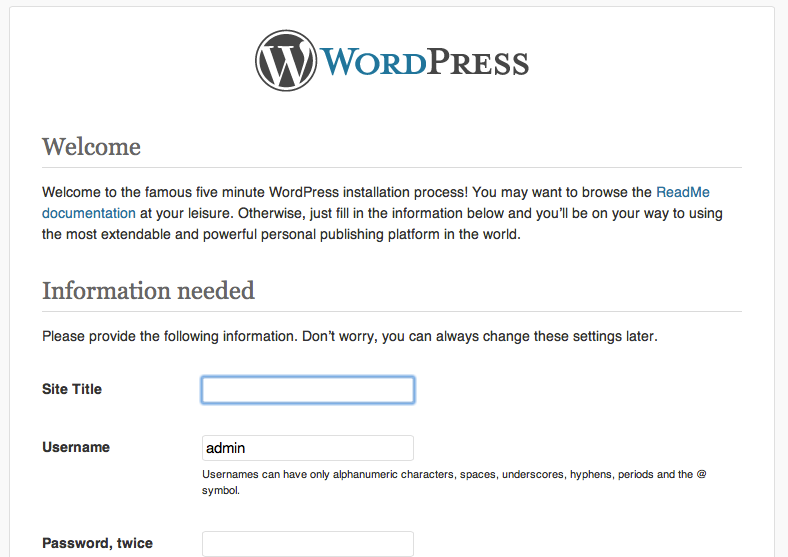Click the Username field containing admin
This screenshot has width=788, height=557.
pos(308,448)
